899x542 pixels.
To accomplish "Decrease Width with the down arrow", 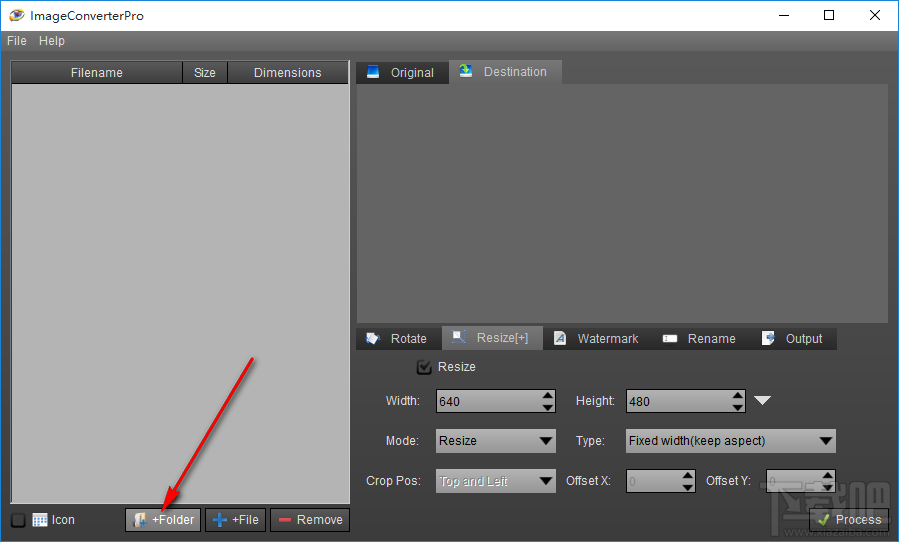I will tap(548, 407).
